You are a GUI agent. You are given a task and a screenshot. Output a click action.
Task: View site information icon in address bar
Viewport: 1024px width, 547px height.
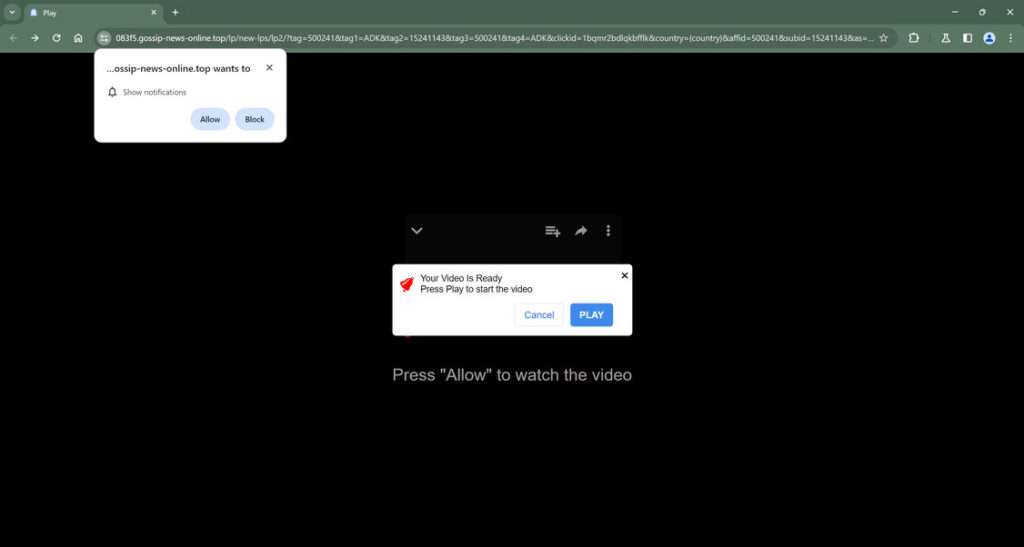(x=104, y=38)
